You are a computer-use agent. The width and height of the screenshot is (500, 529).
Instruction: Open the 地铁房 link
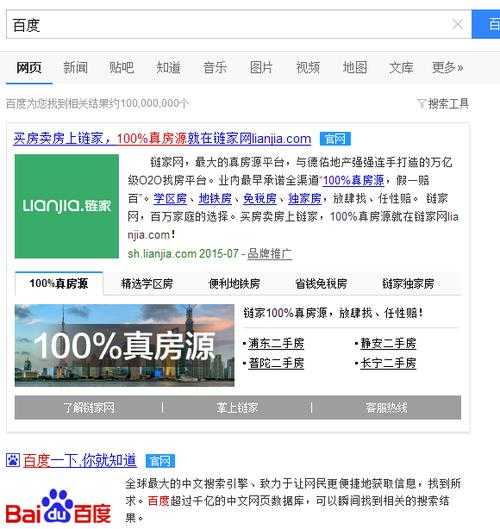215,198
